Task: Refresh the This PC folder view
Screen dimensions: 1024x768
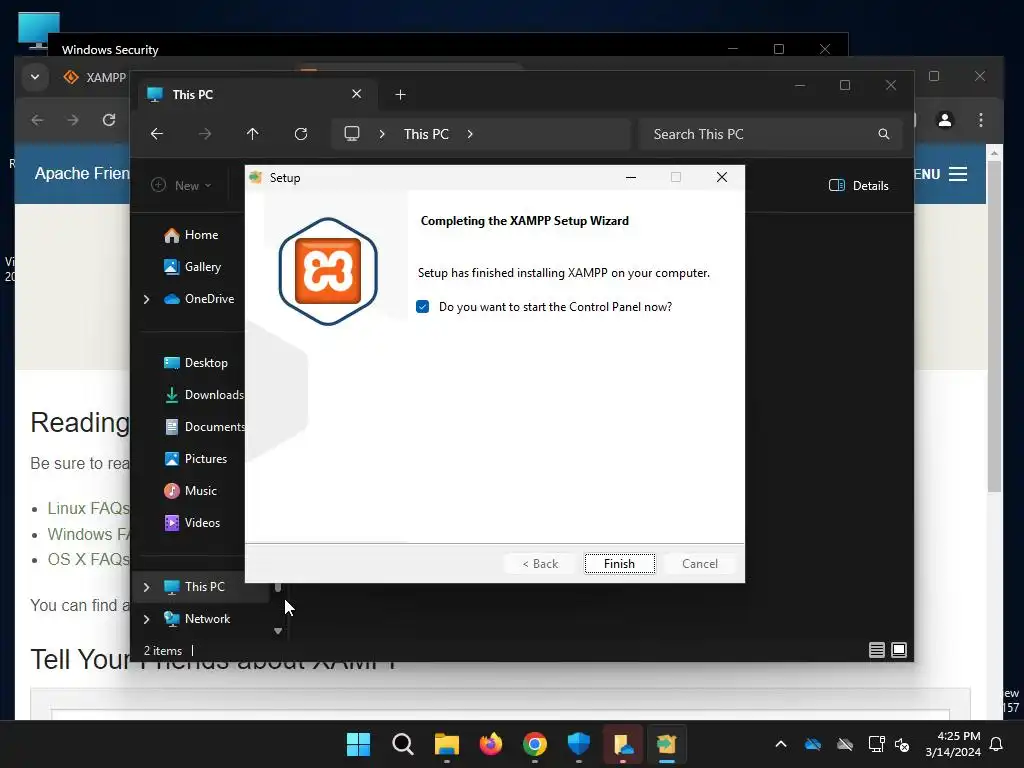Action: pyautogui.click(x=300, y=134)
